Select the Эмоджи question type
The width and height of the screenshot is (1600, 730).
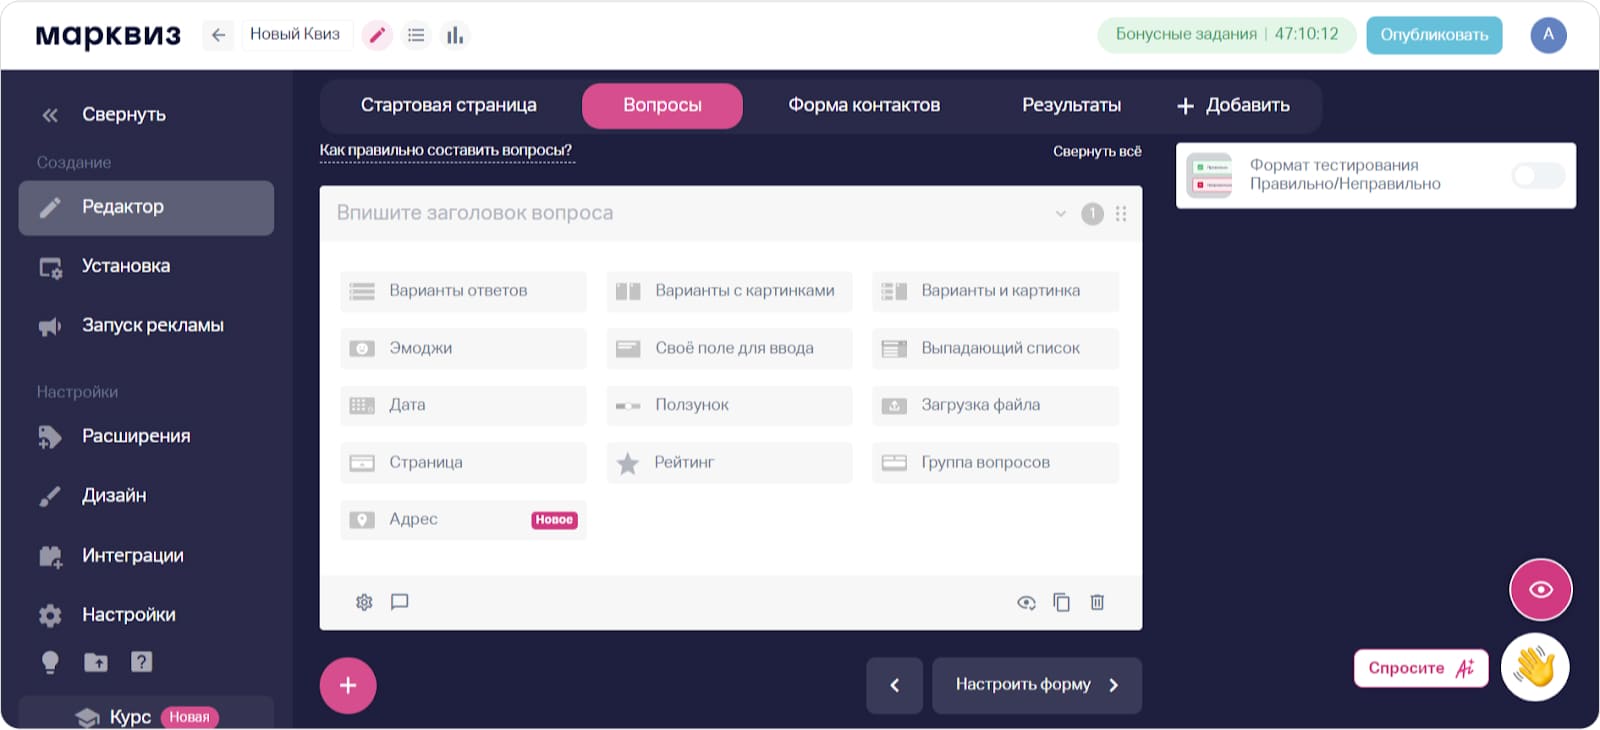click(463, 348)
